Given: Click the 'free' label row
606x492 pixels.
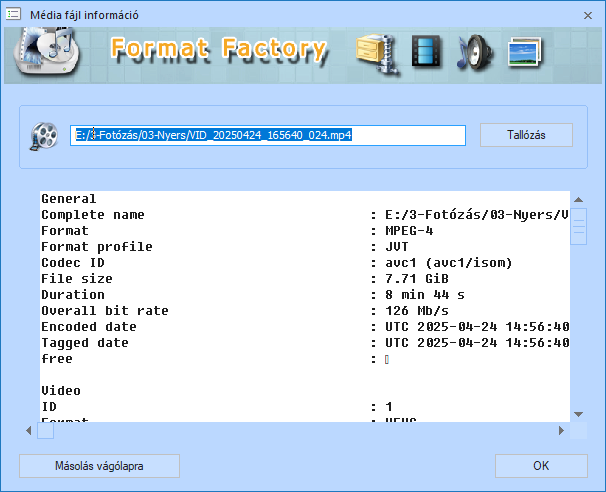Looking at the screenshot, I should click(57, 359).
